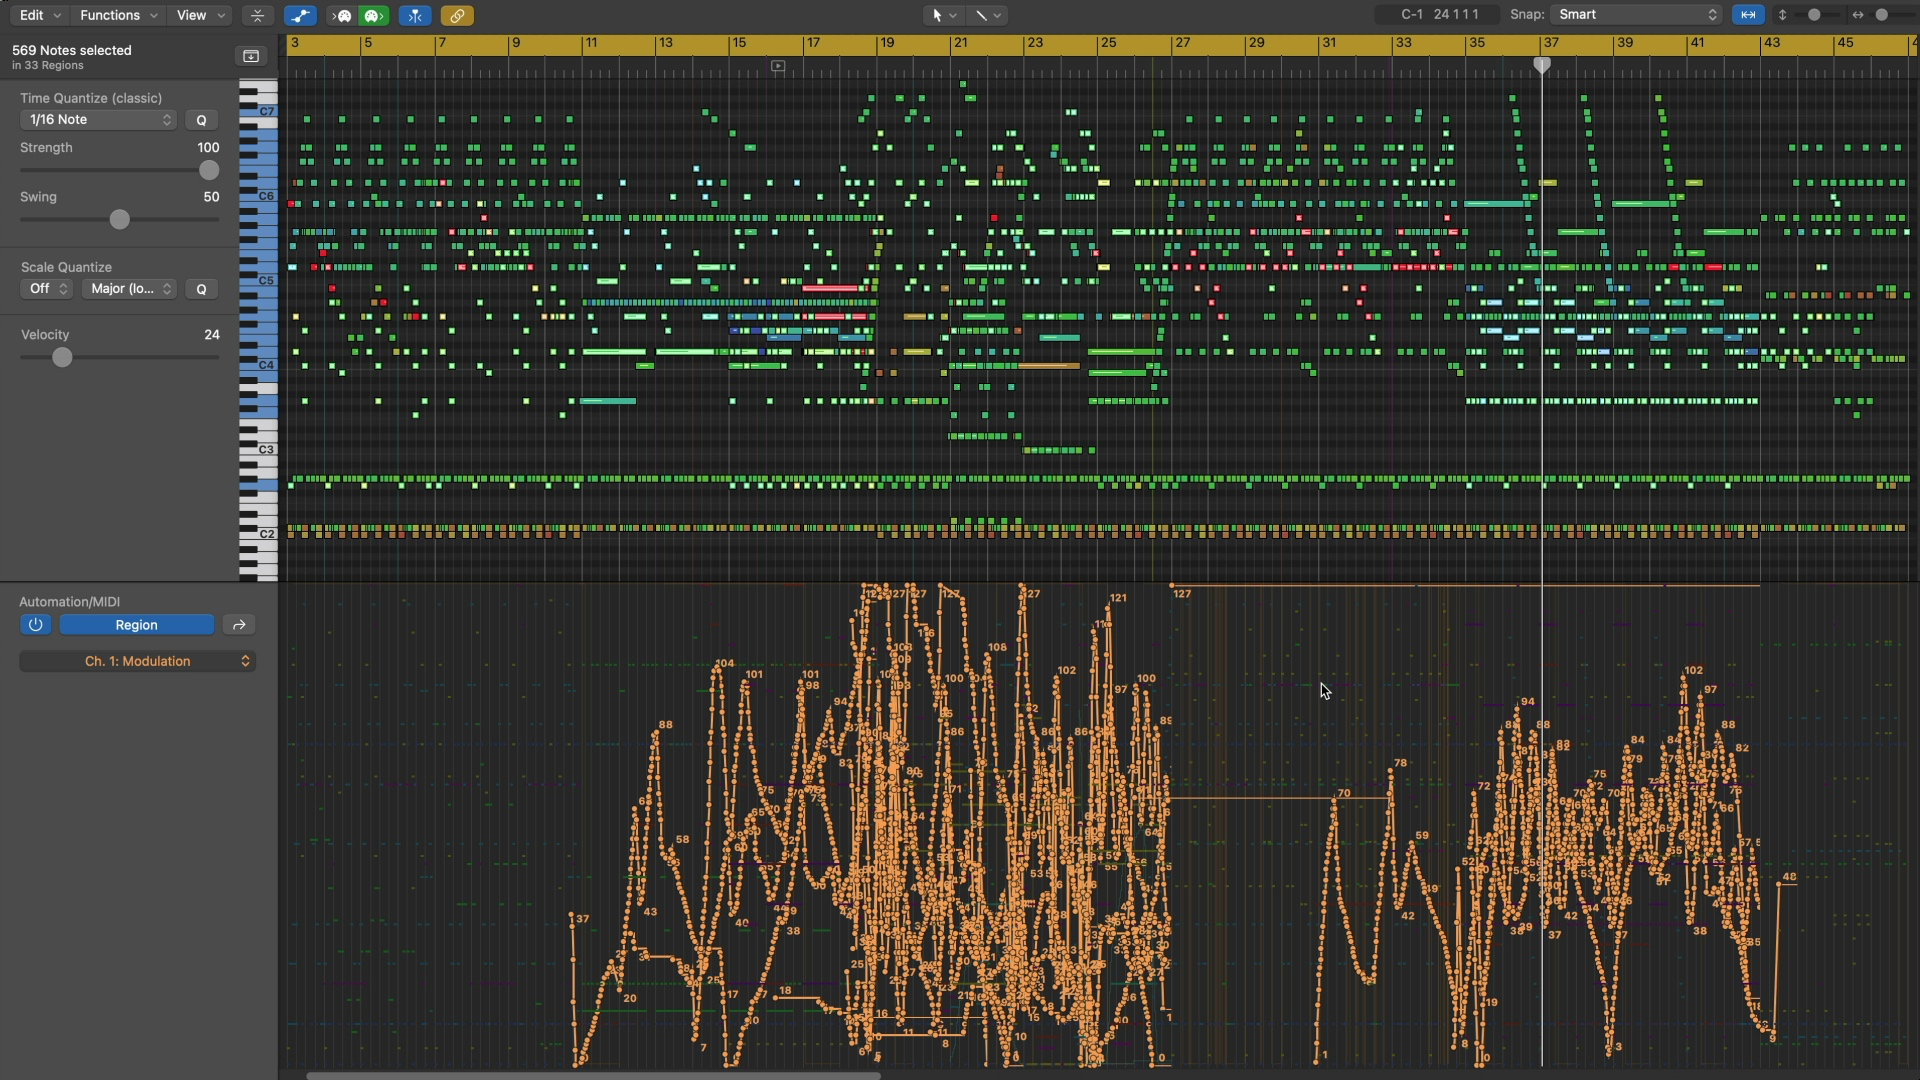Toggle the Show Automation button in toolbar

pos(300,15)
